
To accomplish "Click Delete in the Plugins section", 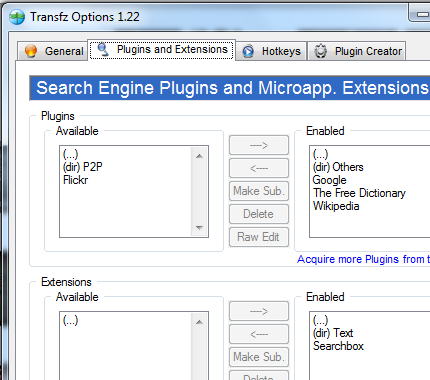I will tap(259, 214).
